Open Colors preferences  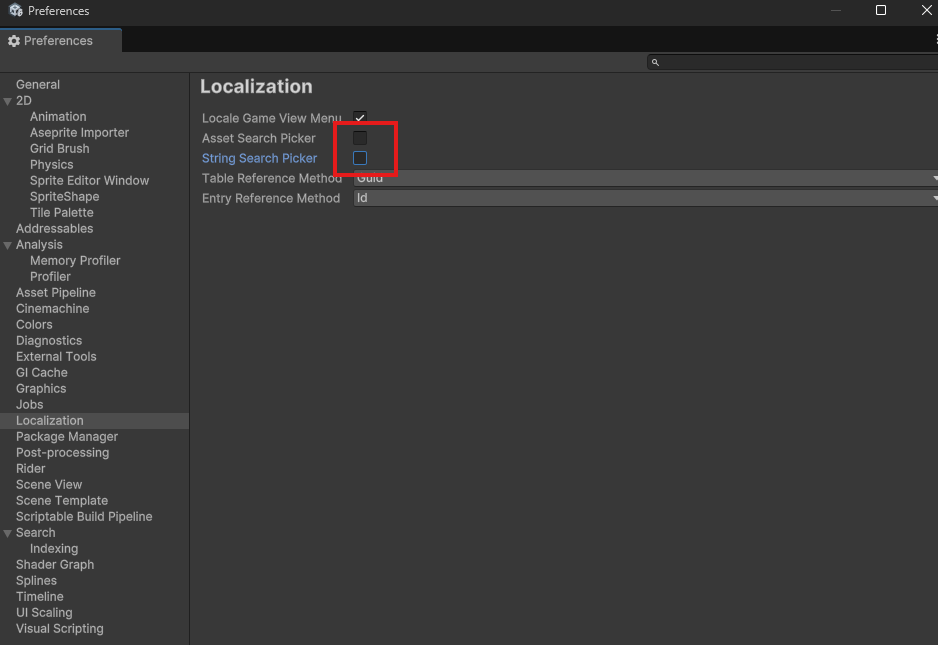point(34,325)
